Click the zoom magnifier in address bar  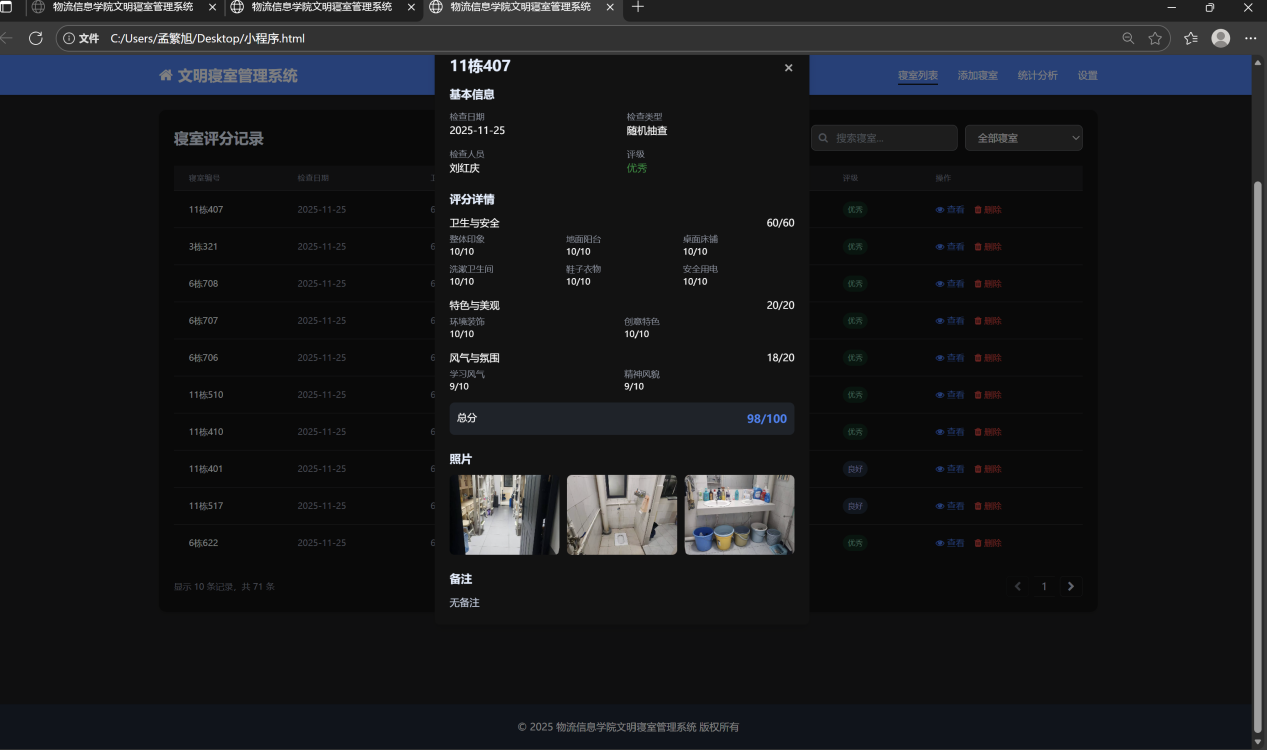pos(1128,38)
